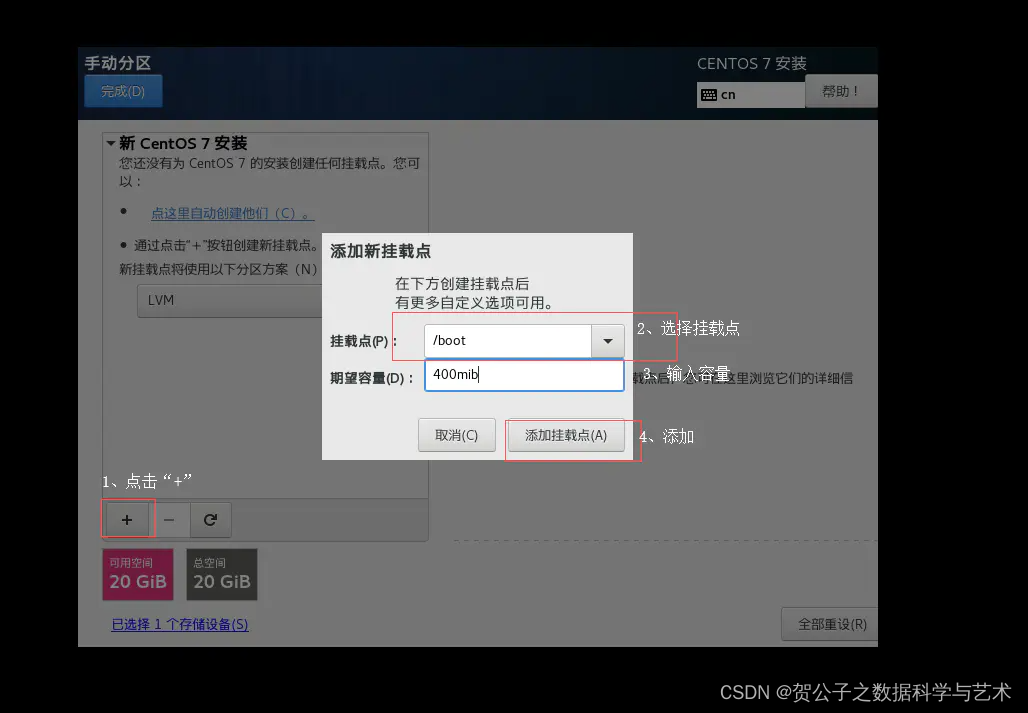
Task: Click the CENTOS 7 安装 title text
Action: [751, 64]
